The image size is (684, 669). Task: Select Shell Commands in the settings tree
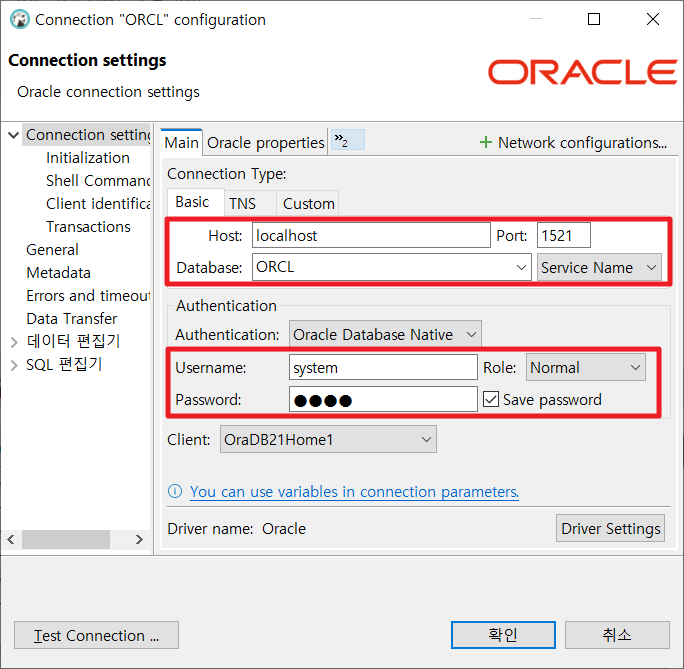click(98, 181)
